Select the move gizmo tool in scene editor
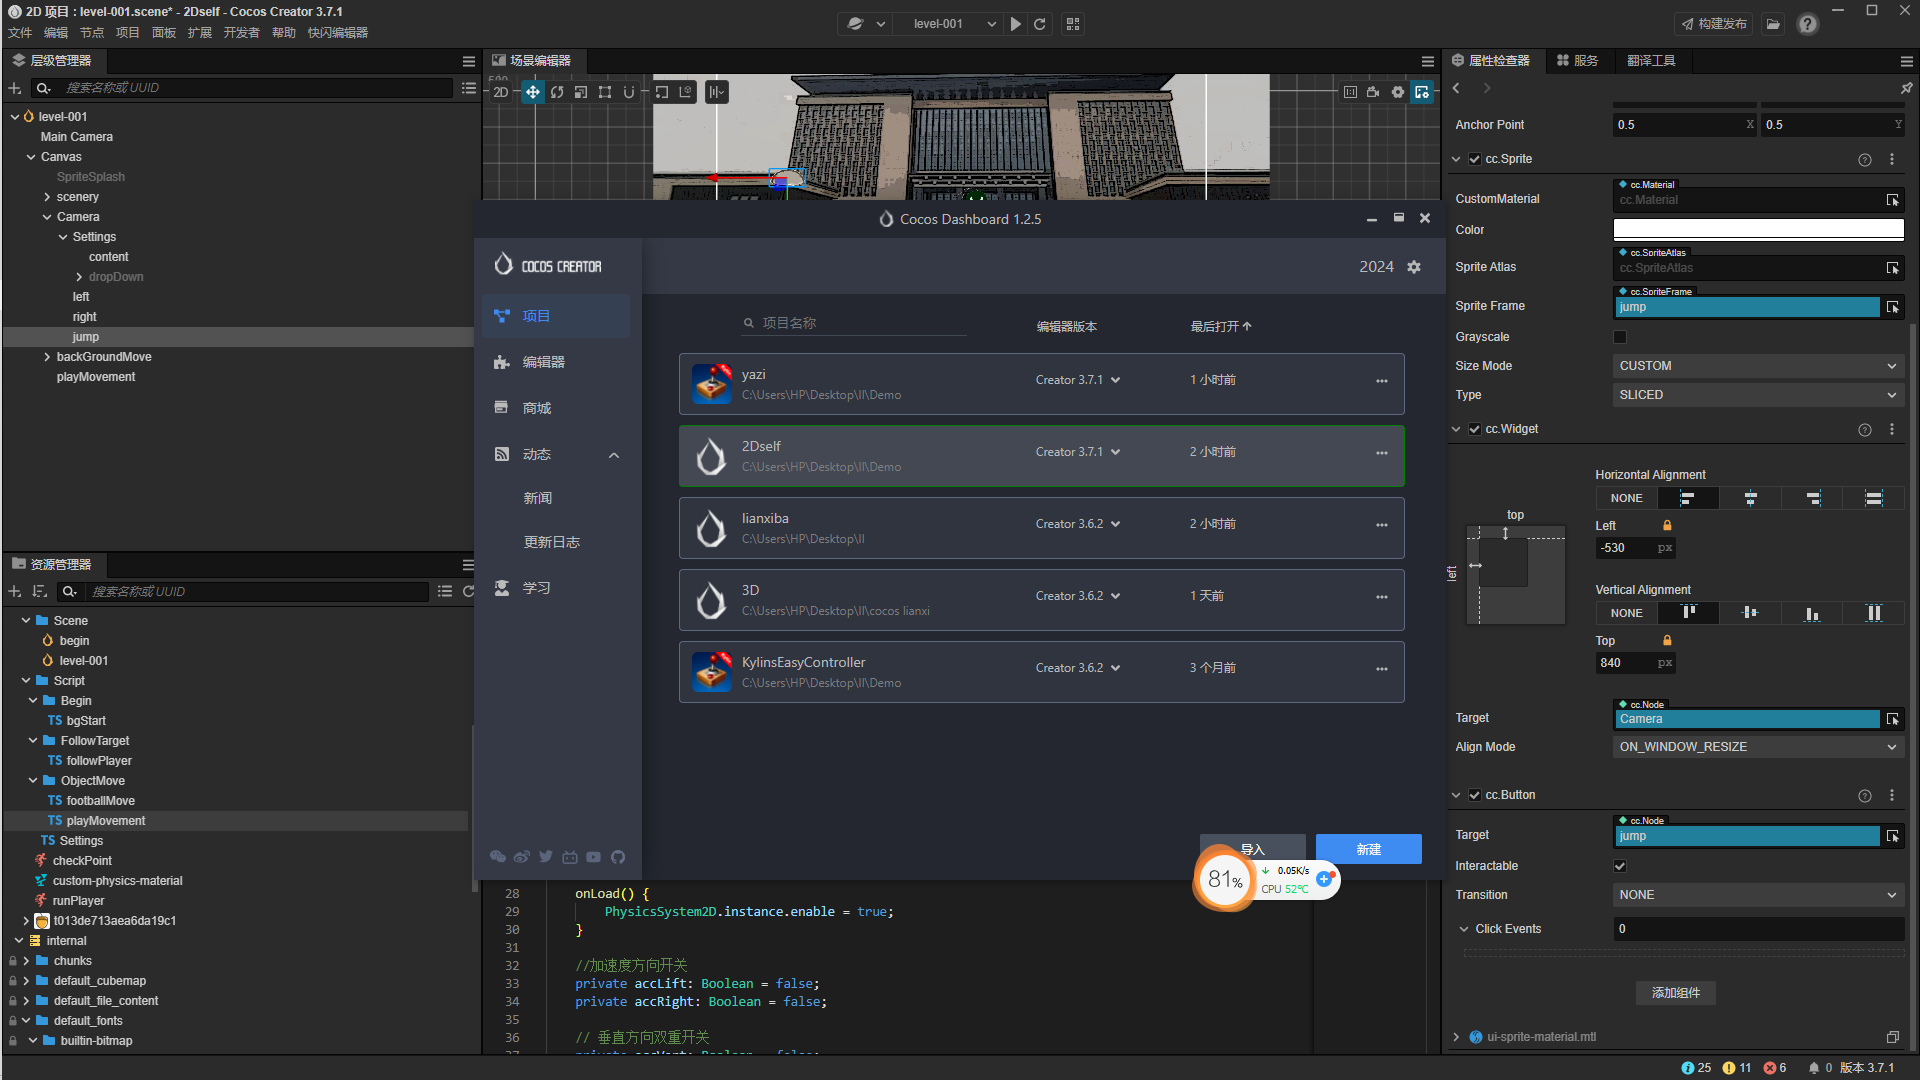 (533, 92)
